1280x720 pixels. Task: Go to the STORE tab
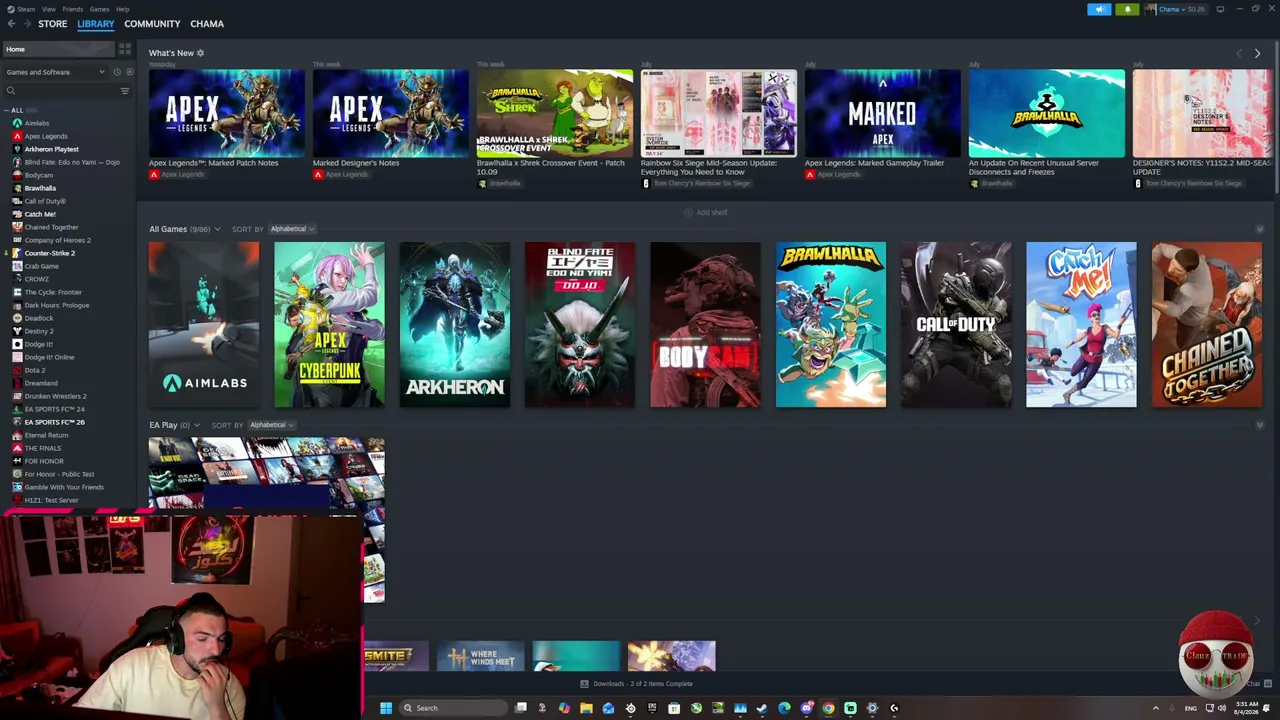click(53, 24)
